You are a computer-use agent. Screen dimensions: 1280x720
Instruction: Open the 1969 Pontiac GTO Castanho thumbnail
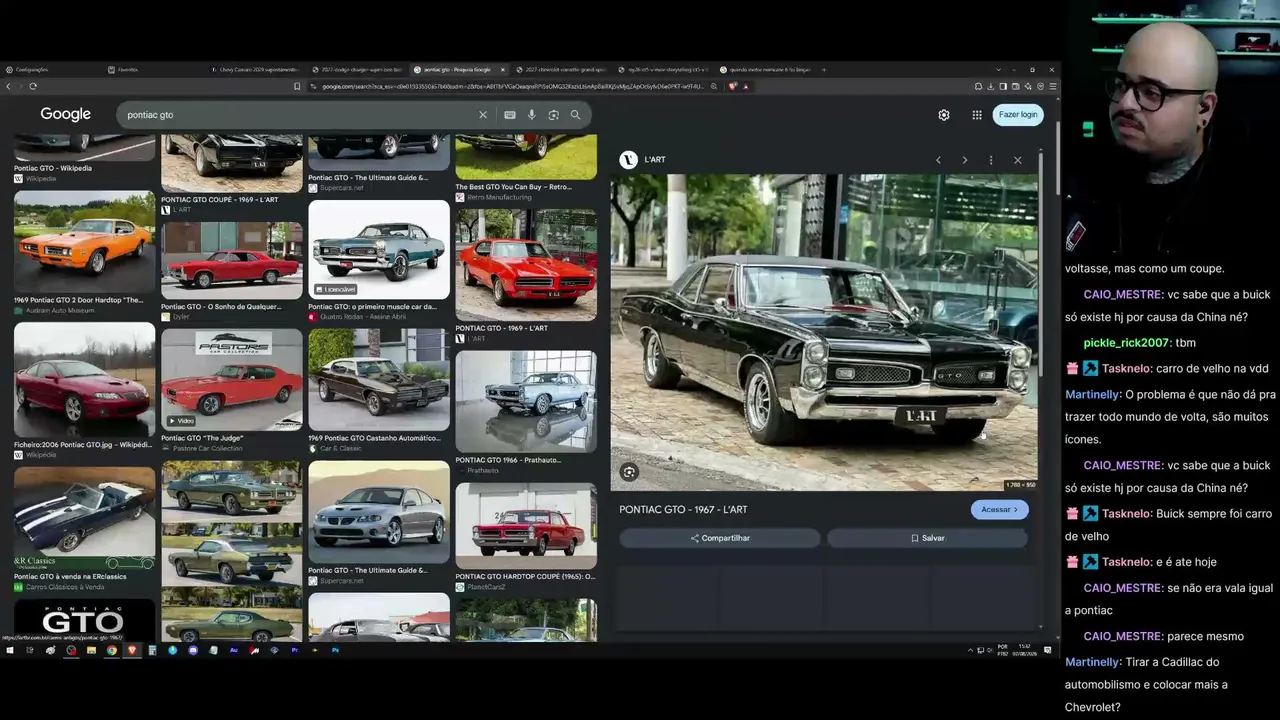tap(379, 380)
